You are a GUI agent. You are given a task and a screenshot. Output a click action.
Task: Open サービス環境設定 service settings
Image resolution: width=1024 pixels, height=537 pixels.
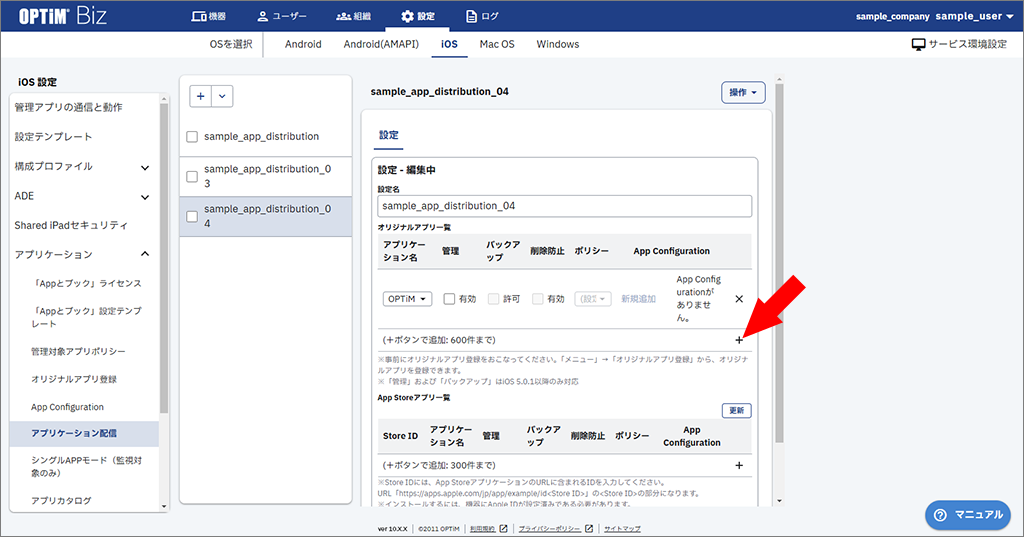coord(958,45)
